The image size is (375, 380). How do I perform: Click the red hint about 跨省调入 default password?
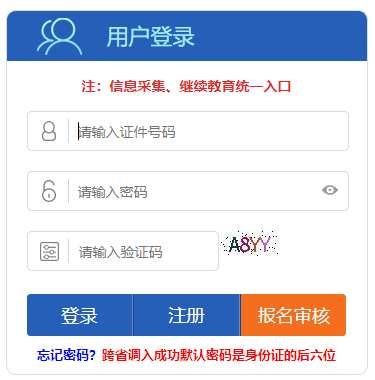219,355
